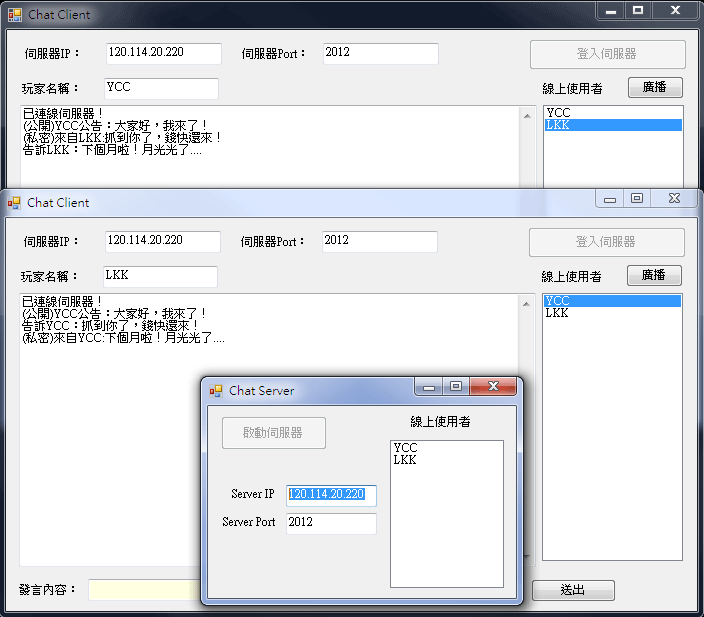
Task: Close the back Chat Client window (YCC)
Action: tap(675, 10)
